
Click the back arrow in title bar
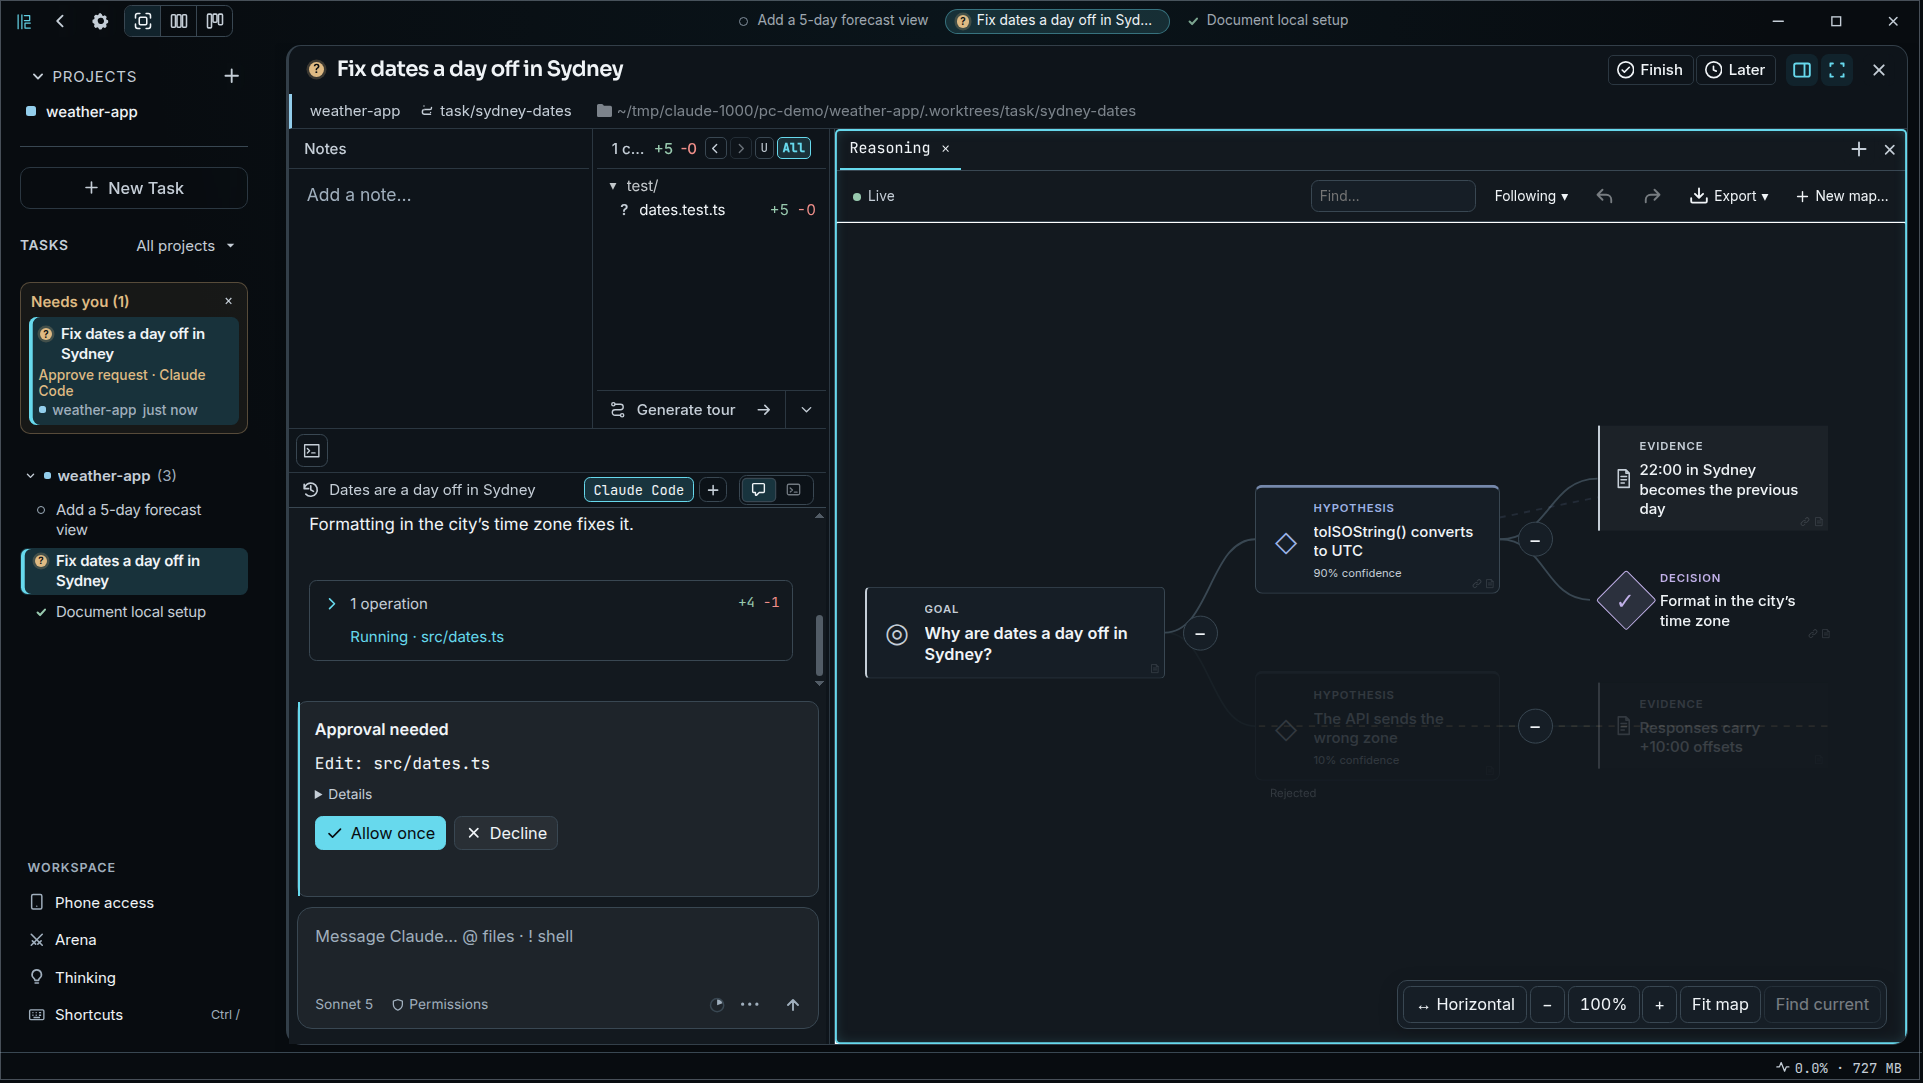point(60,21)
